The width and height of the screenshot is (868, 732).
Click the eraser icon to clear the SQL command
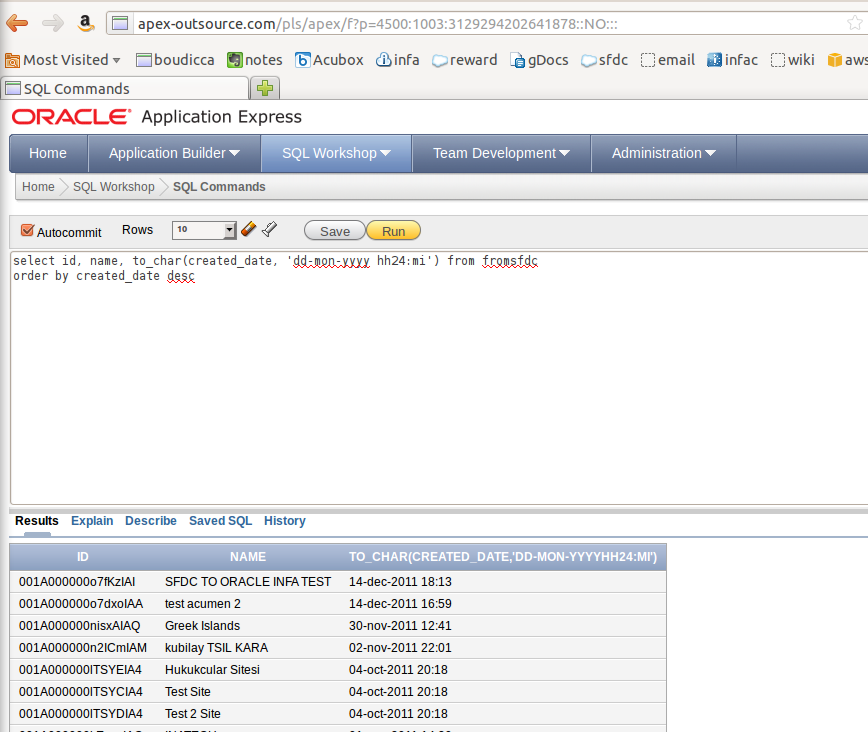pyautogui.click(x=249, y=229)
